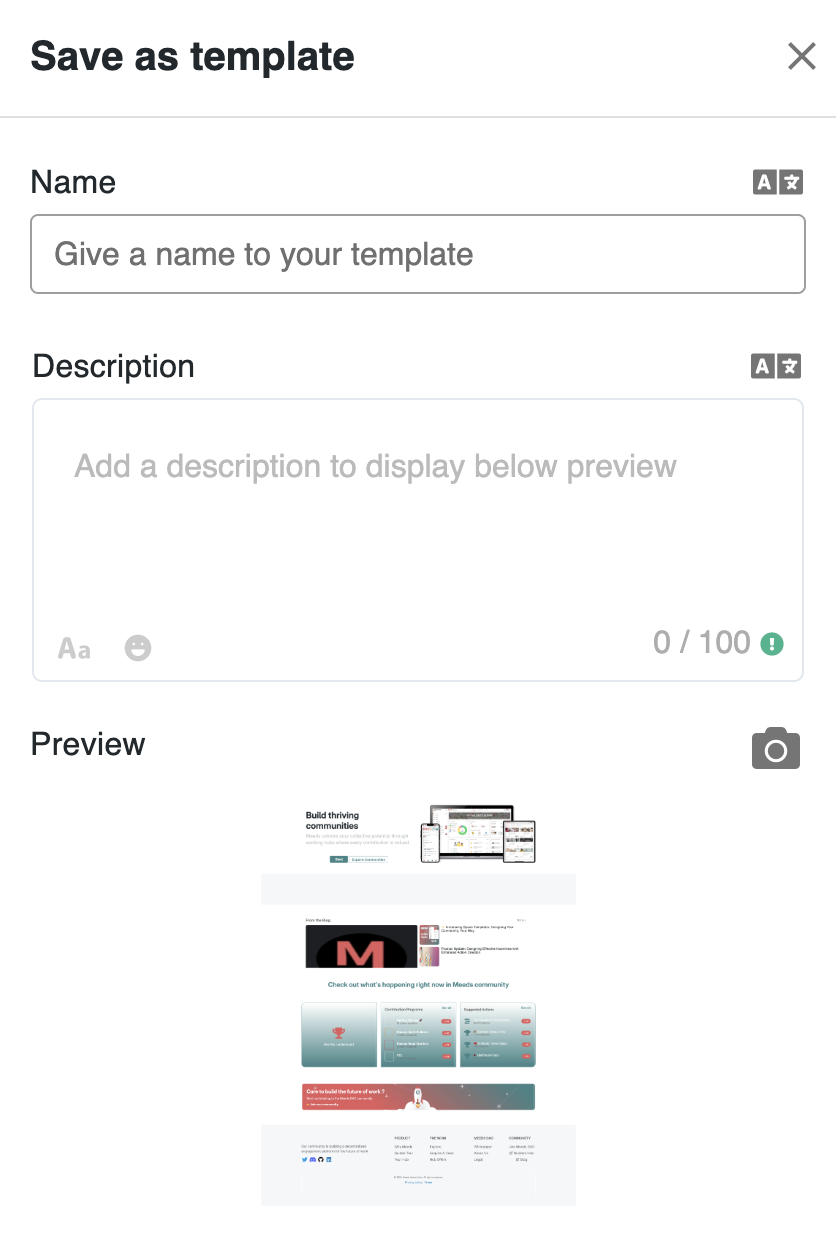The image size is (836, 1252).
Task: Click the Preview section label
Action: point(88,744)
